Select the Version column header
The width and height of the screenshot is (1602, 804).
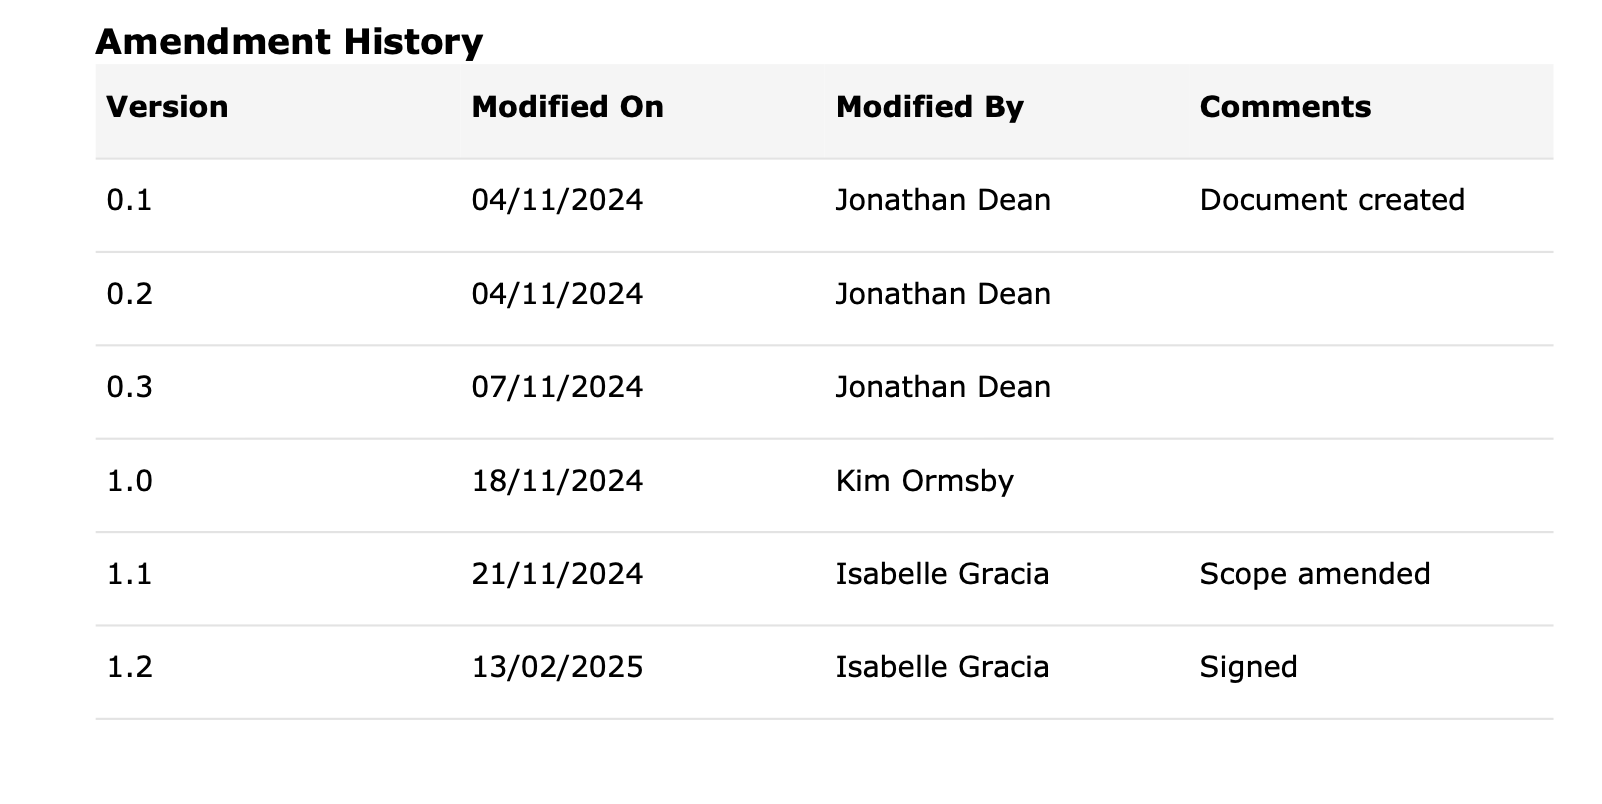[167, 107]
